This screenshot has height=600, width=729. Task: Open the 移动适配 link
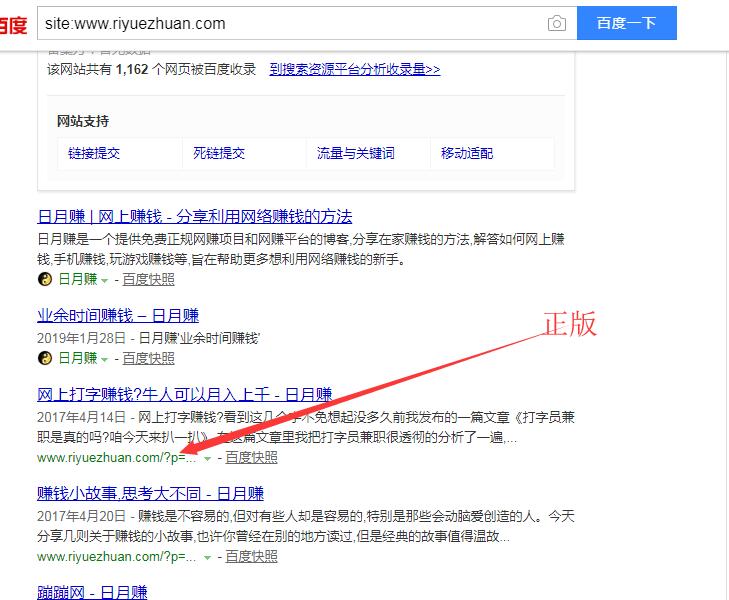point(467,153)
